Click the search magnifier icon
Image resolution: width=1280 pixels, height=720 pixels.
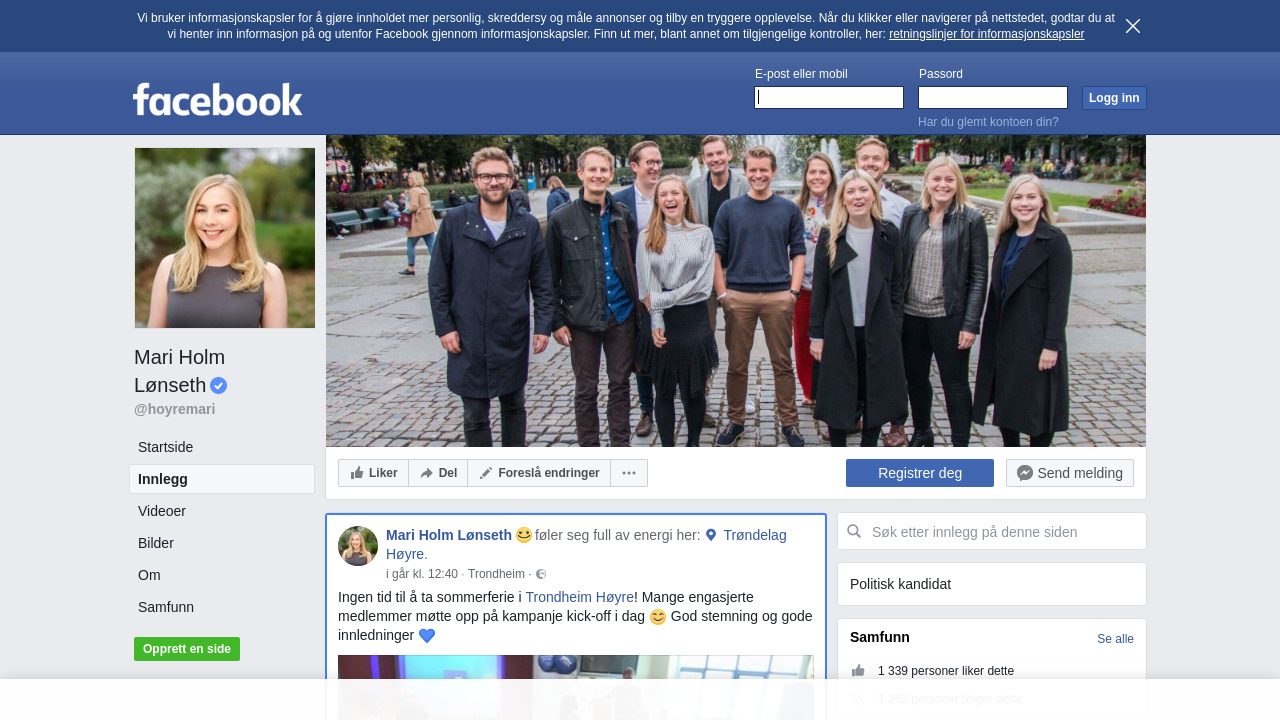click(x=854, y=531)
